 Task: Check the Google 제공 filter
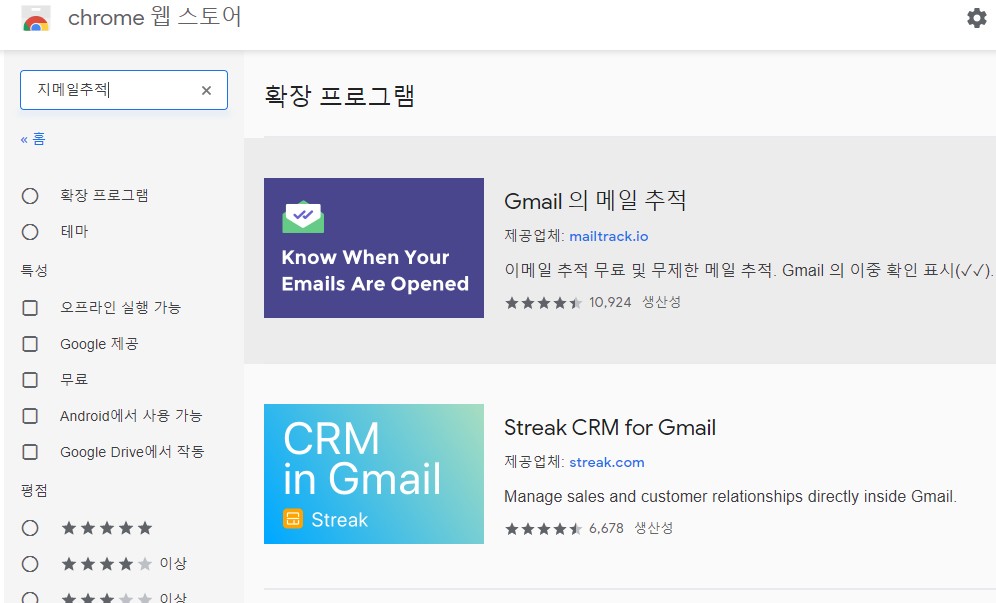pyautogui.click(x=30, y=344)
